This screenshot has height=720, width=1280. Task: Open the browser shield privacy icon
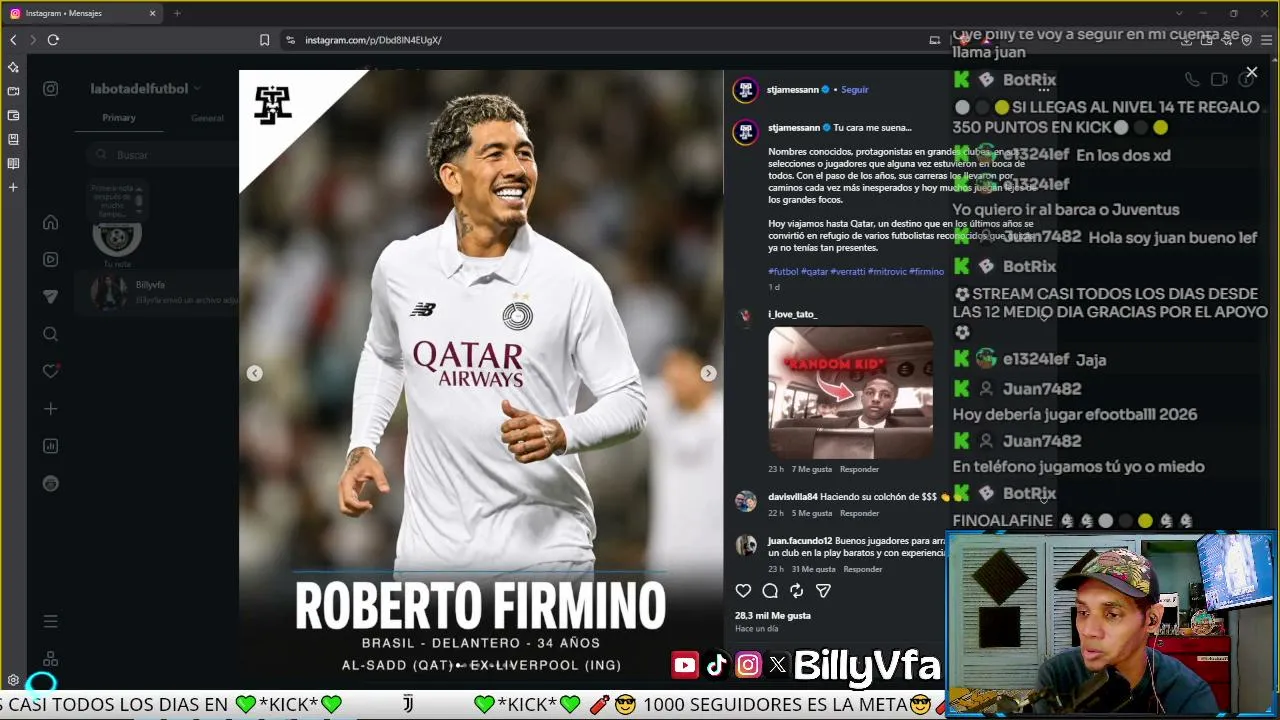1246,40
